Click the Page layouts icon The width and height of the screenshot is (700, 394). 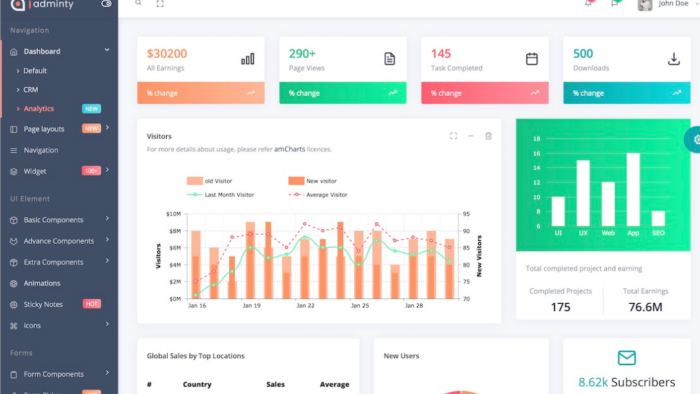click(x=14, y=129)
